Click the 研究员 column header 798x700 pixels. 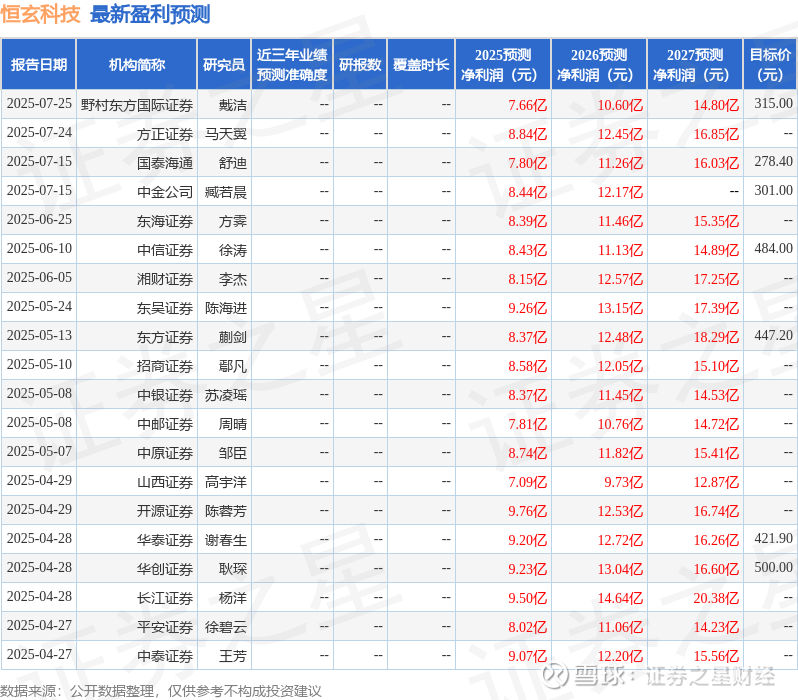(x=224, y=64)
